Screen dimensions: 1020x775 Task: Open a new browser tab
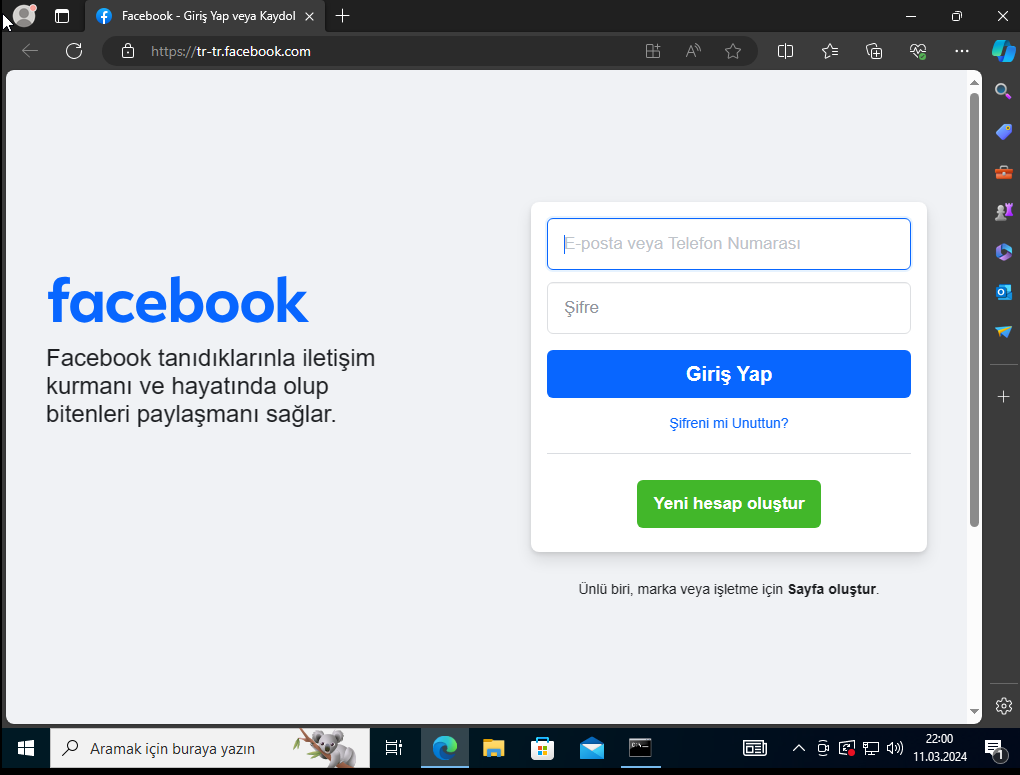coord(343,16)
